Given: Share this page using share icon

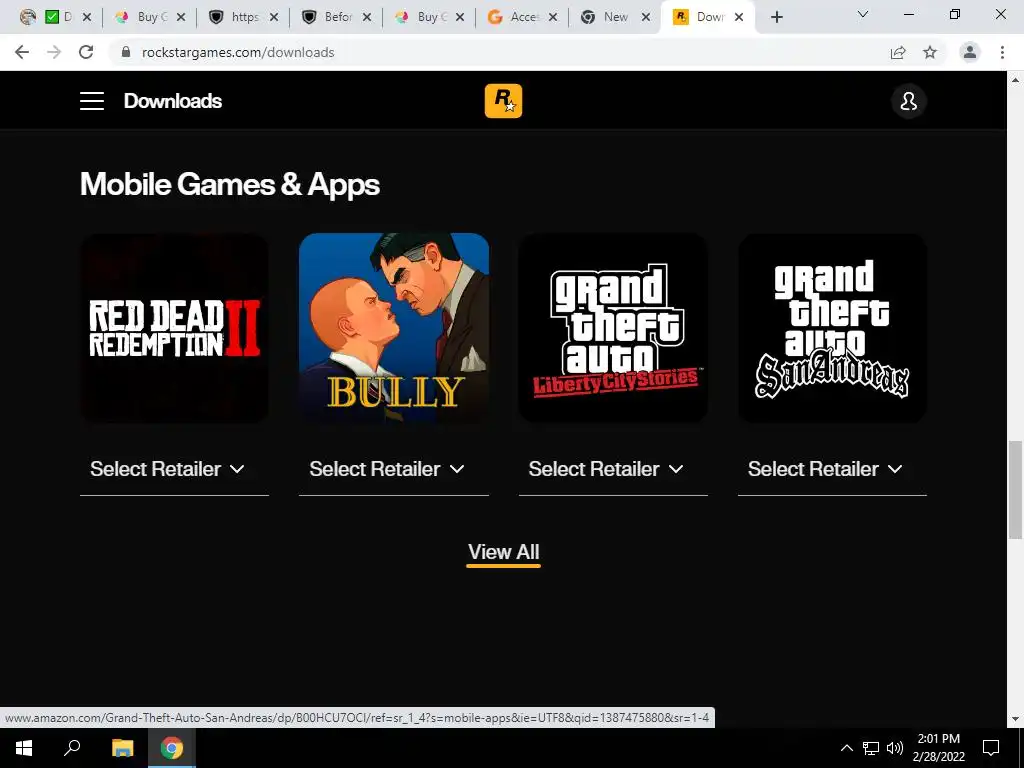Looking at the screenshot, I should click(x=898, y=52).
